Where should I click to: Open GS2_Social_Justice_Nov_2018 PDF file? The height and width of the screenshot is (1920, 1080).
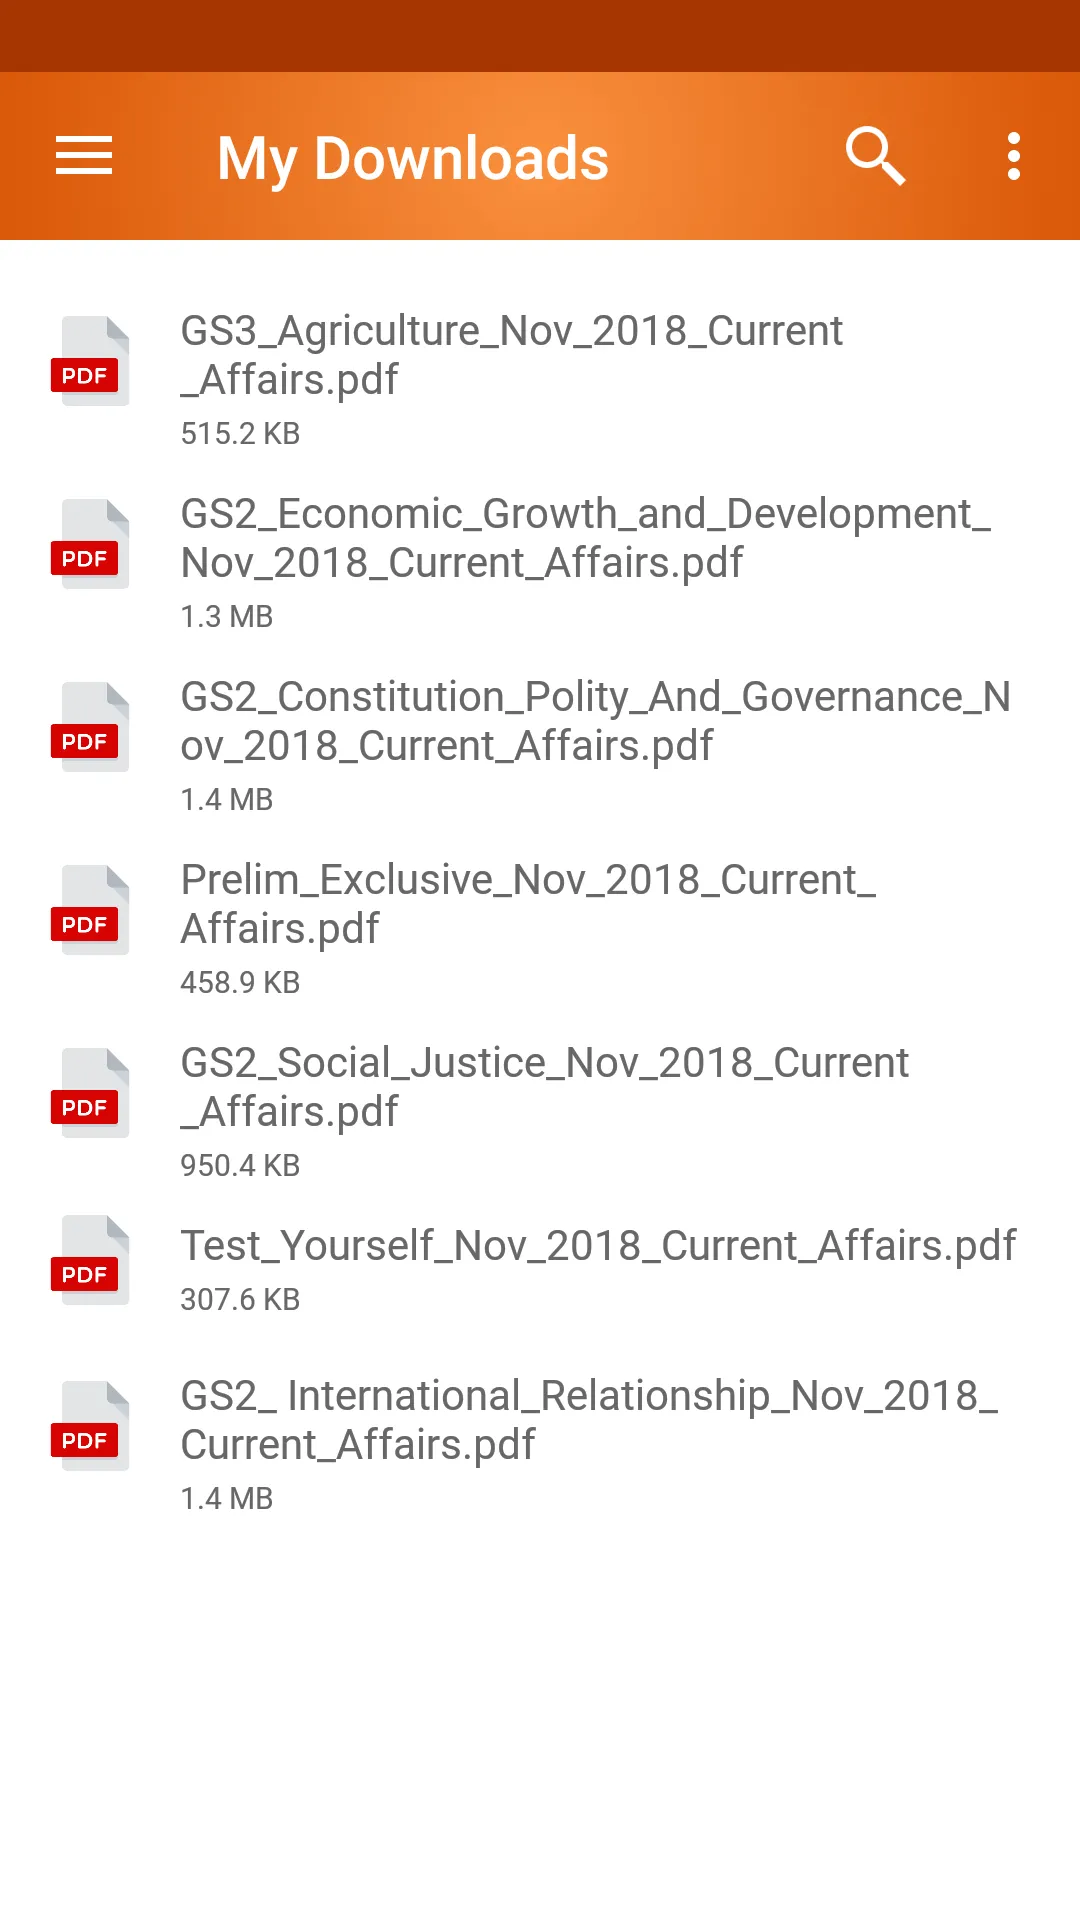tap(544, 1087)
